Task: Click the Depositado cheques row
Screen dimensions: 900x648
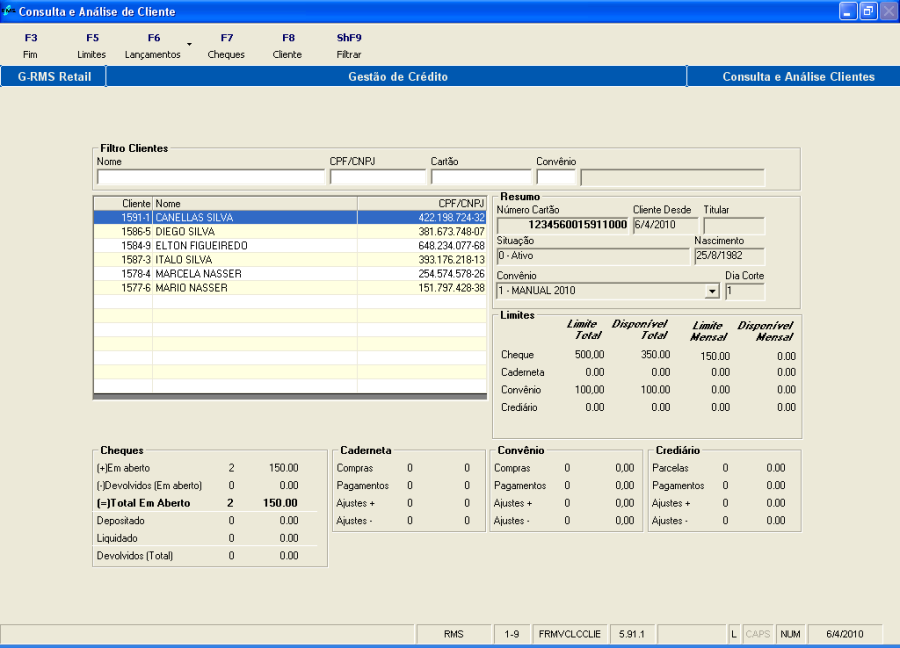Action: [197, 521]
